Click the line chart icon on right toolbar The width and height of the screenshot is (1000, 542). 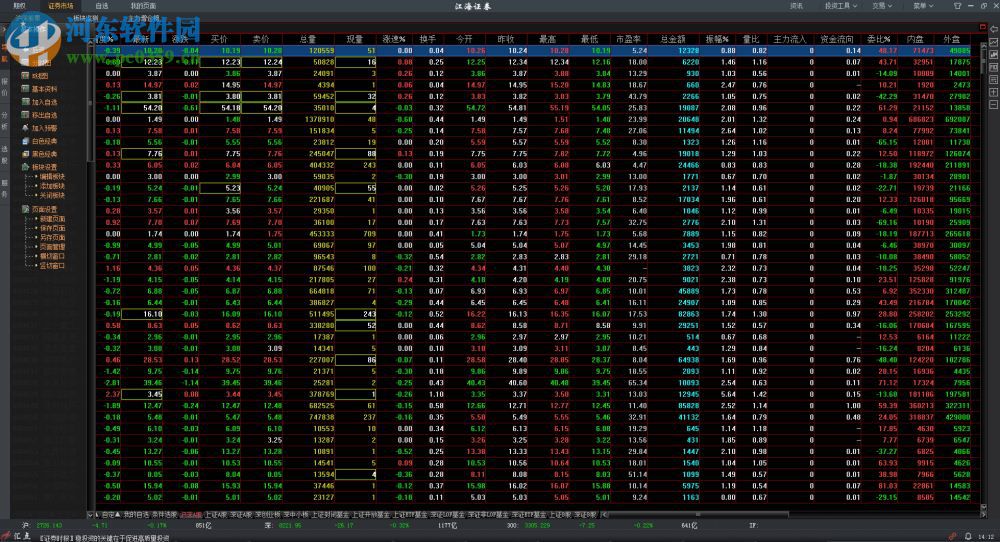click(994, 42)
